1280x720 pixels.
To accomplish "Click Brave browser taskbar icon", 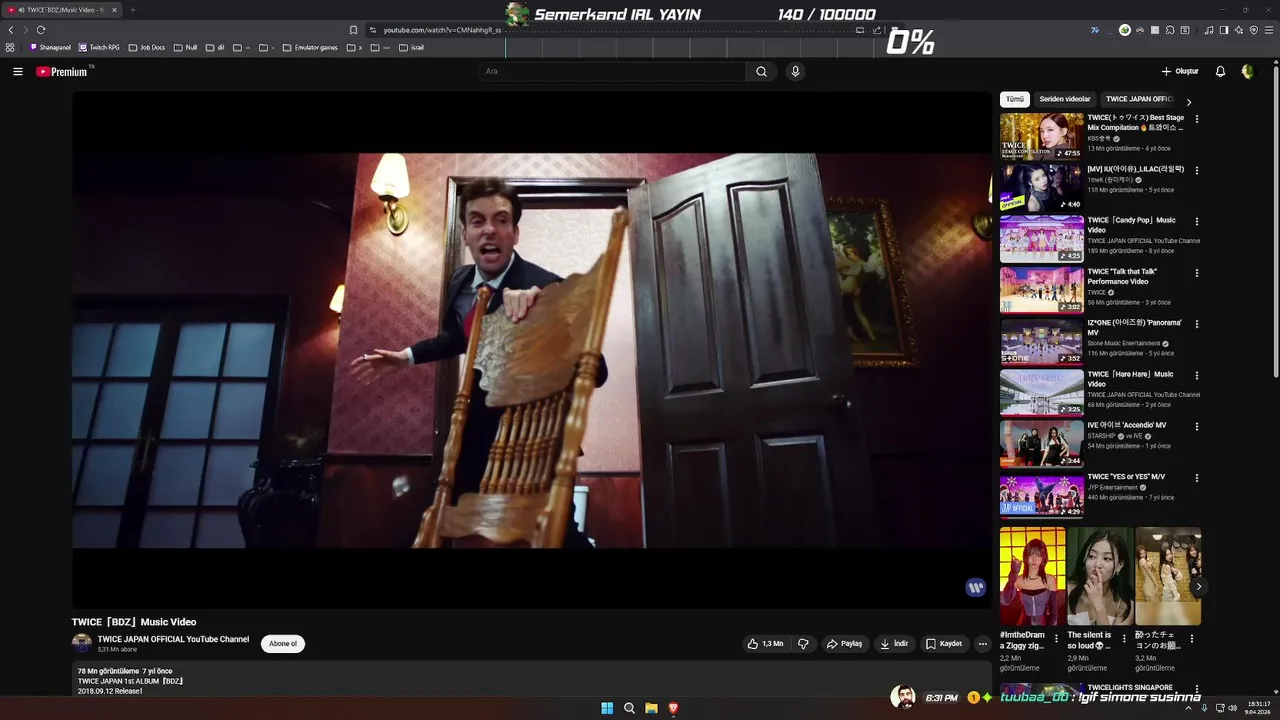I will point(673,708).
